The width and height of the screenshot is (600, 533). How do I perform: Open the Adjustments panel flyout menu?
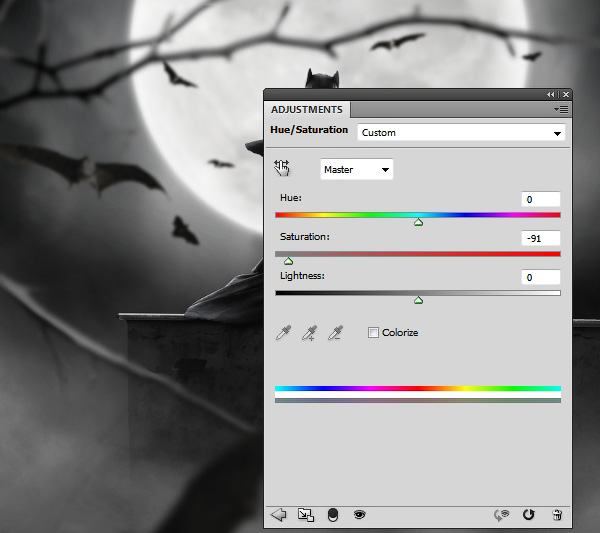(x=561, y=110)
